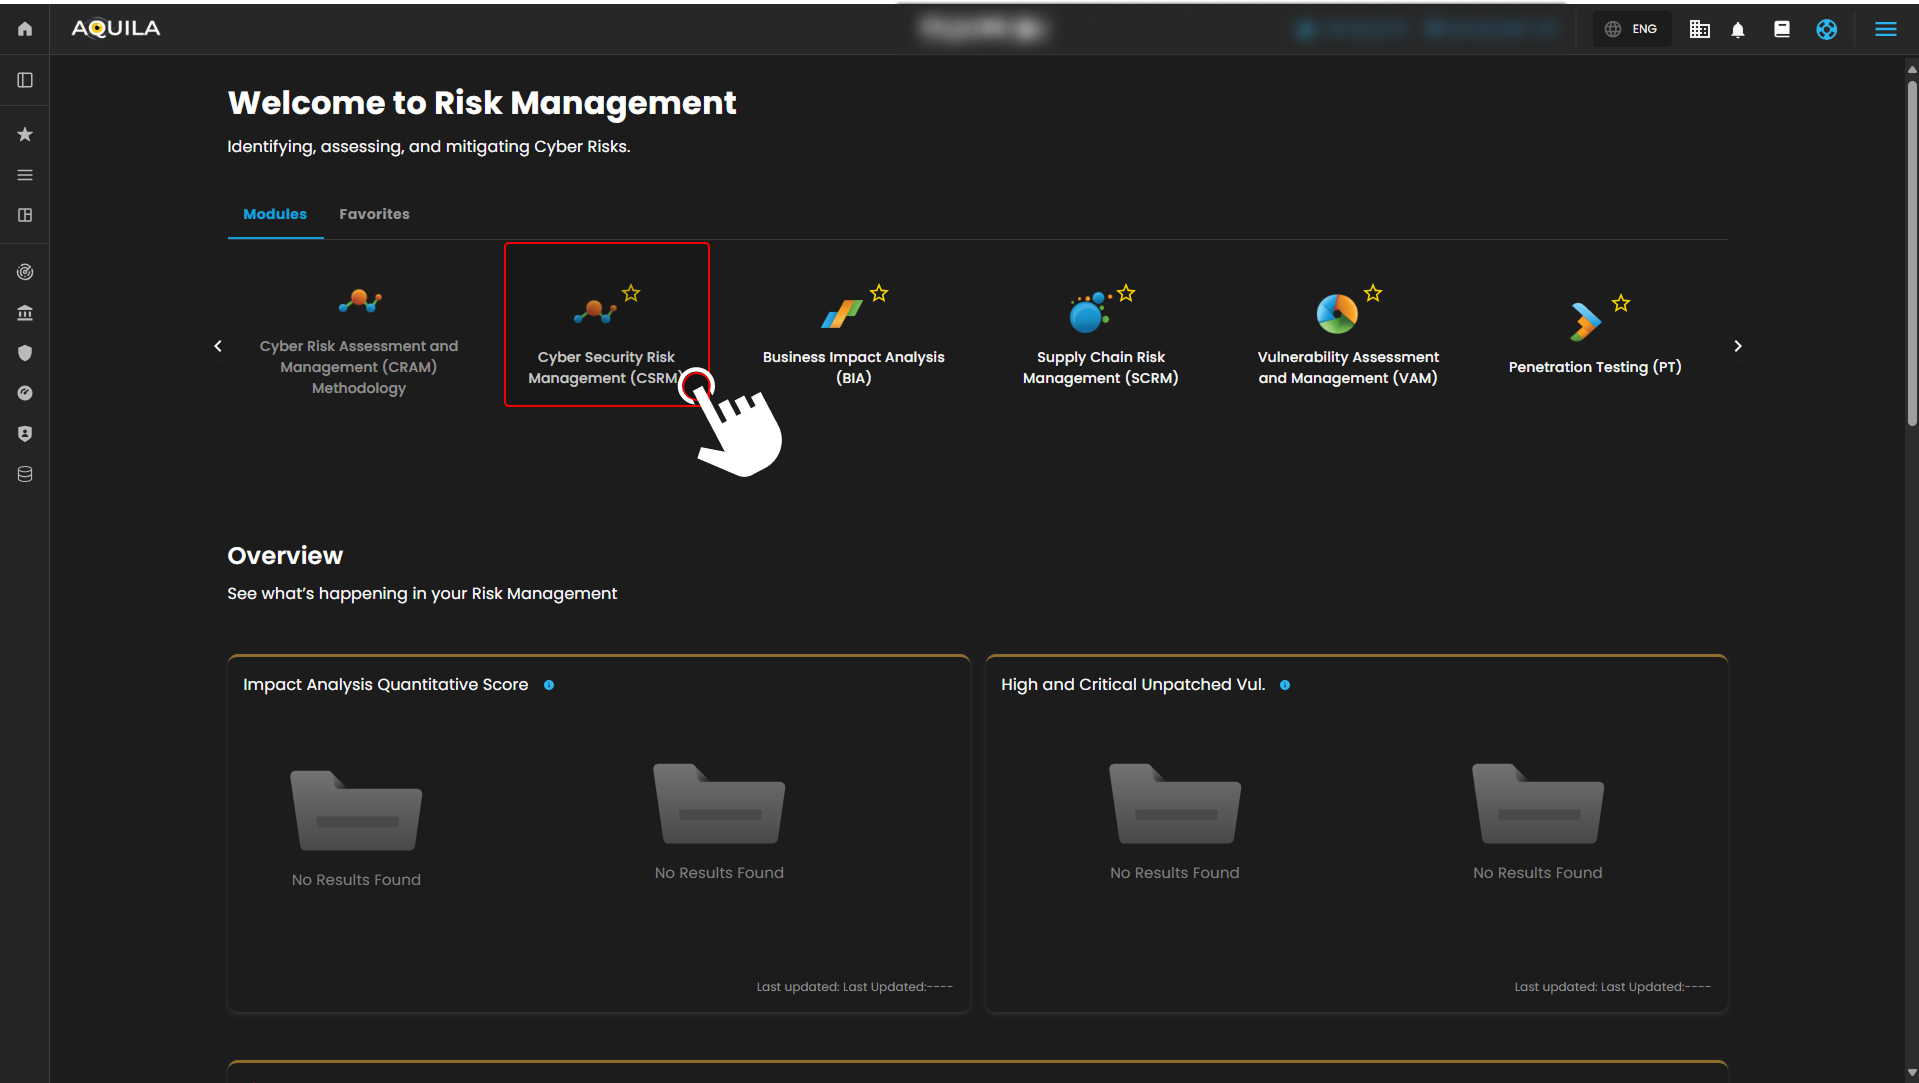
Task: Select the Modules tab
Action: click(275, 214)
